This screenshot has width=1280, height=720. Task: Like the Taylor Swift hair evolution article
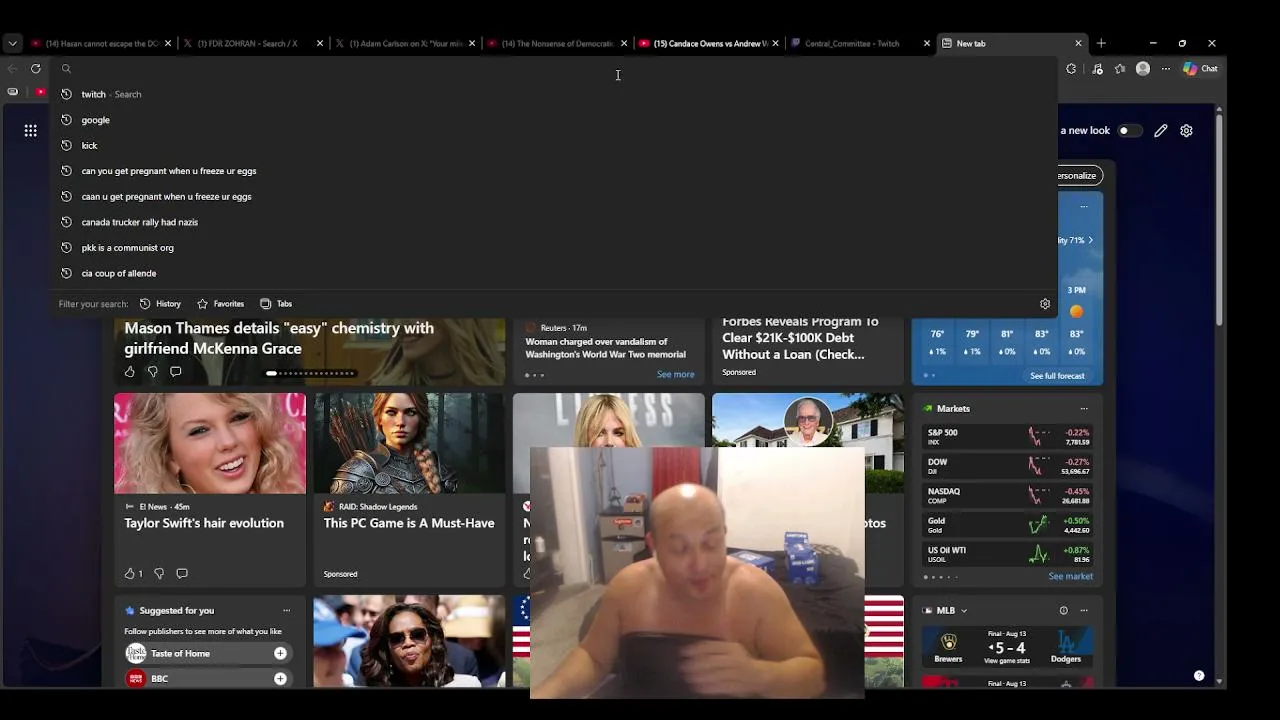(x=132, y=574)
